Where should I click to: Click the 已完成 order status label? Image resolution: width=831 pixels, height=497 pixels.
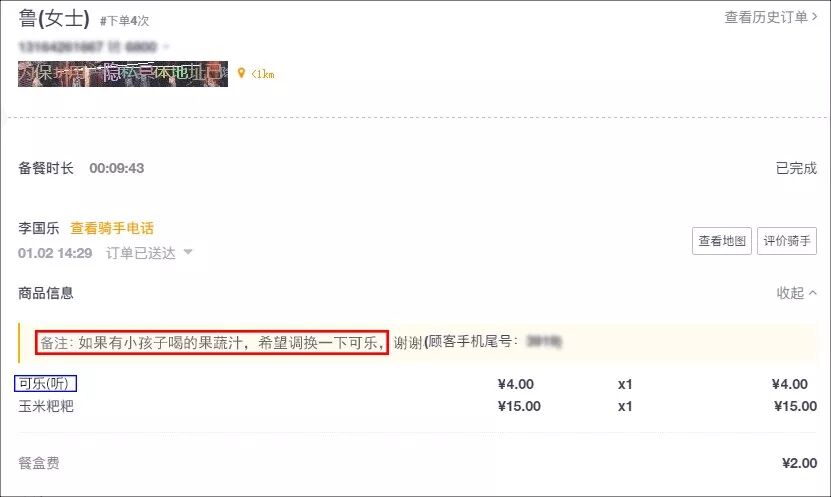coord(796,168)
